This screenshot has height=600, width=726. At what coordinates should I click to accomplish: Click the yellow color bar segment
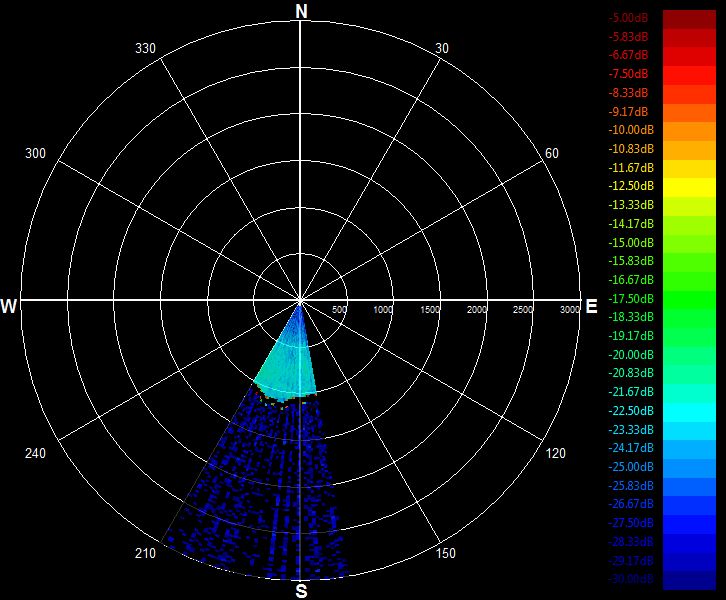[689, 188]
